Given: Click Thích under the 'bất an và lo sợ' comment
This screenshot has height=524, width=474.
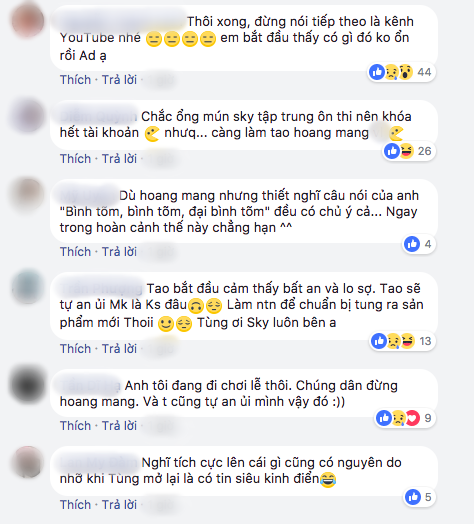Looking at the screenshot, I should [x=75, y=349].
